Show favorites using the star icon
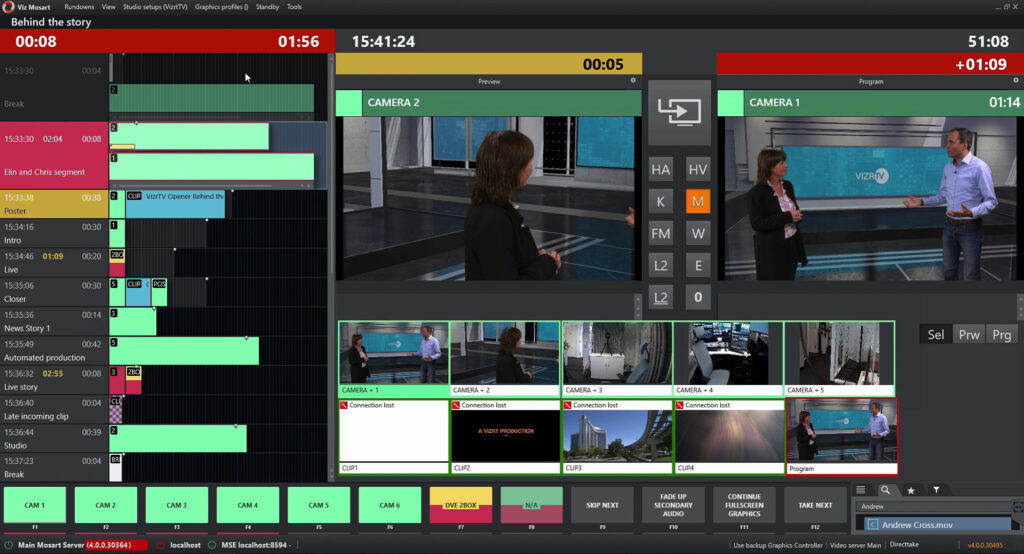The height and width of the screenshot is (554, 1024). [910, 490]
